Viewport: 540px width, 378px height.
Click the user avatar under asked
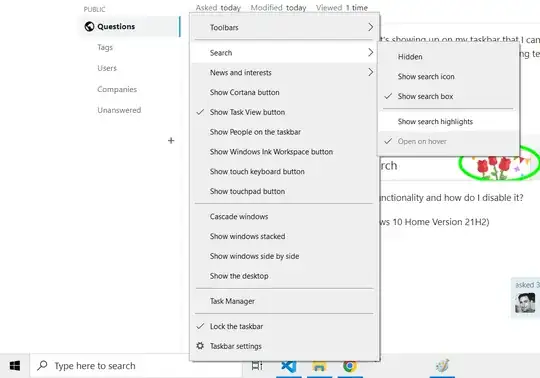[525, 303]
